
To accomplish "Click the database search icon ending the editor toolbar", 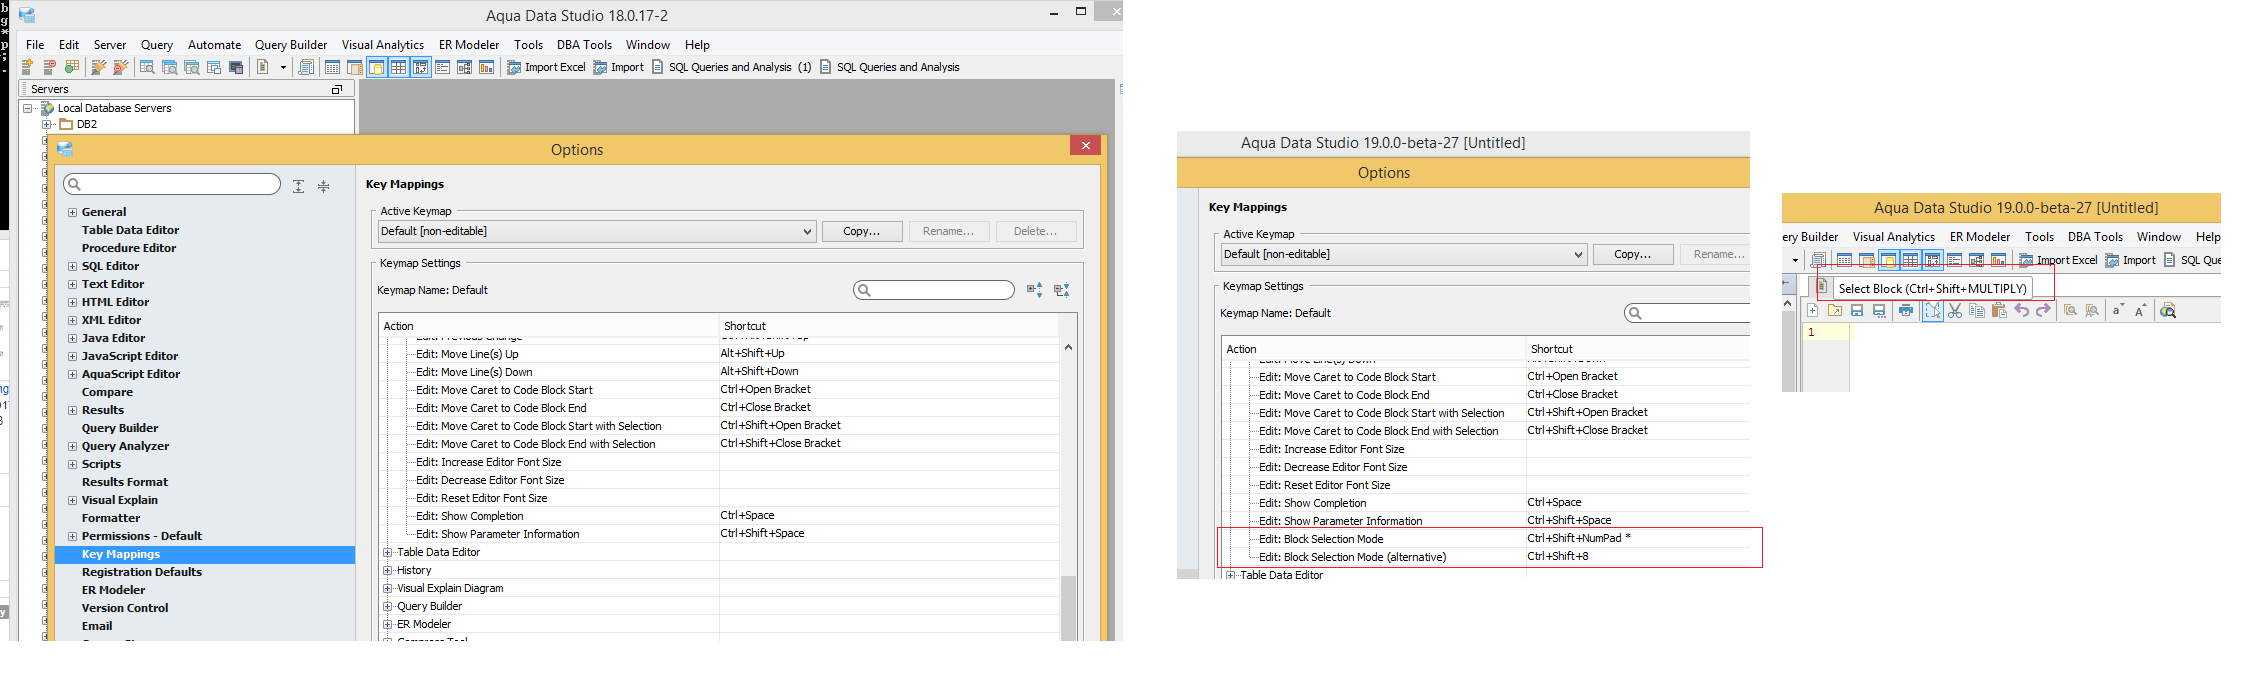I will (x=2168, y=310).
